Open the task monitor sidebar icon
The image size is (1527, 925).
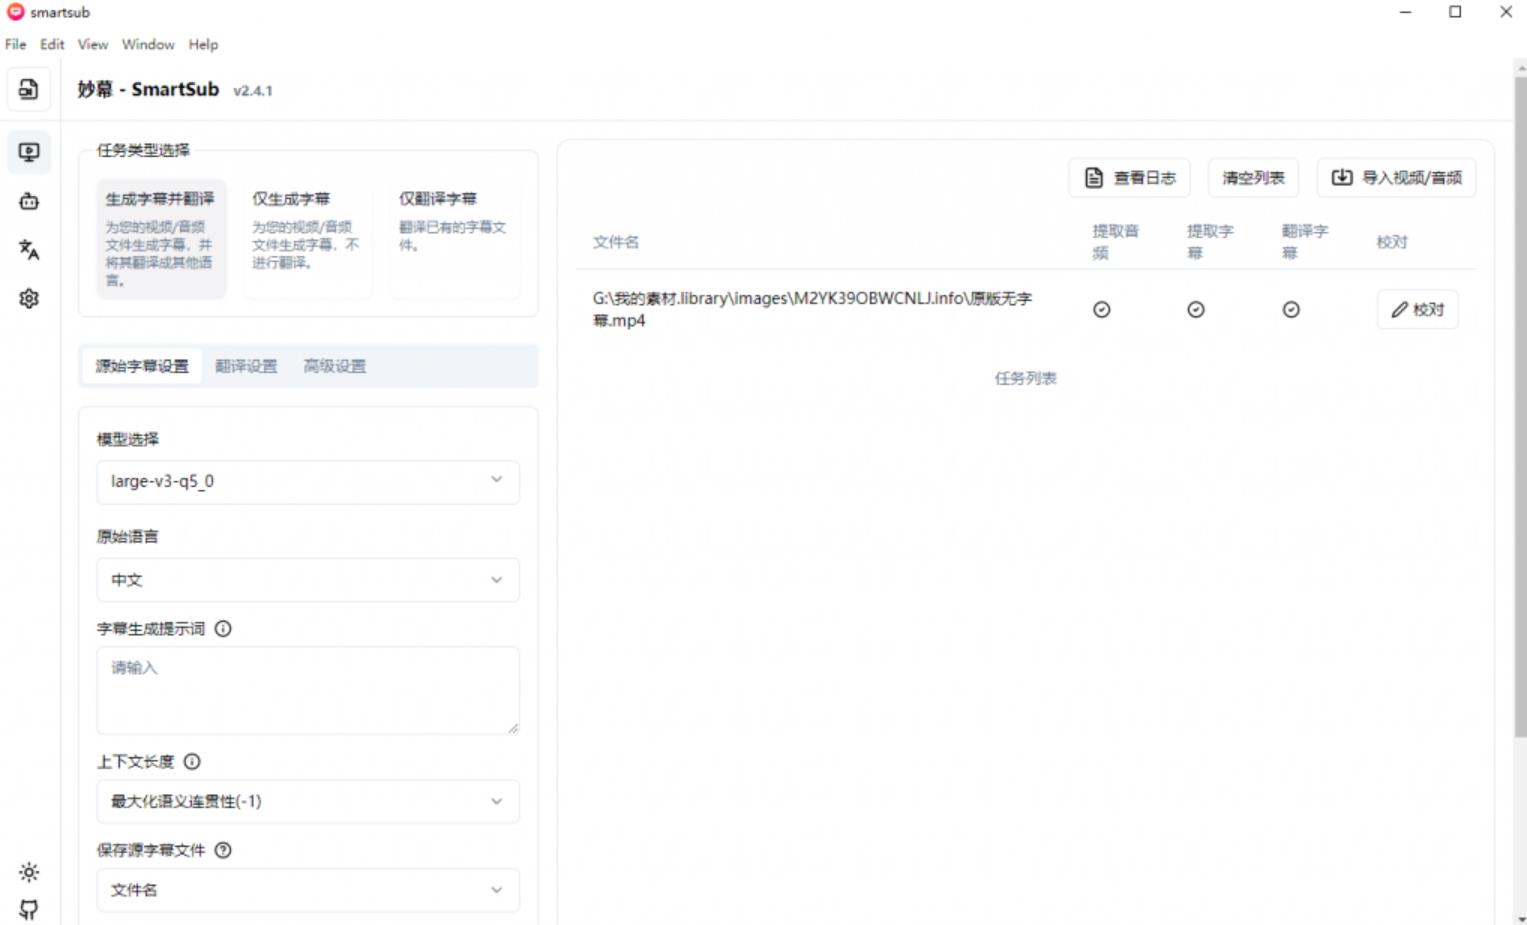tap(29, 152)
